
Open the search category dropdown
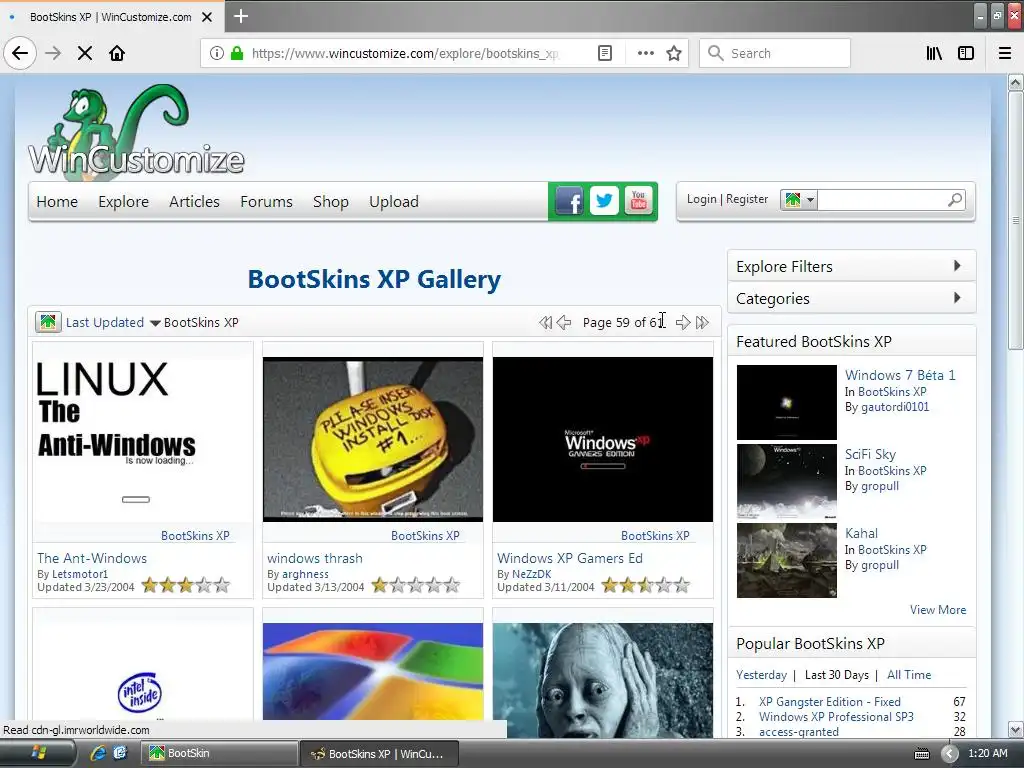click(x=799, y=200)
